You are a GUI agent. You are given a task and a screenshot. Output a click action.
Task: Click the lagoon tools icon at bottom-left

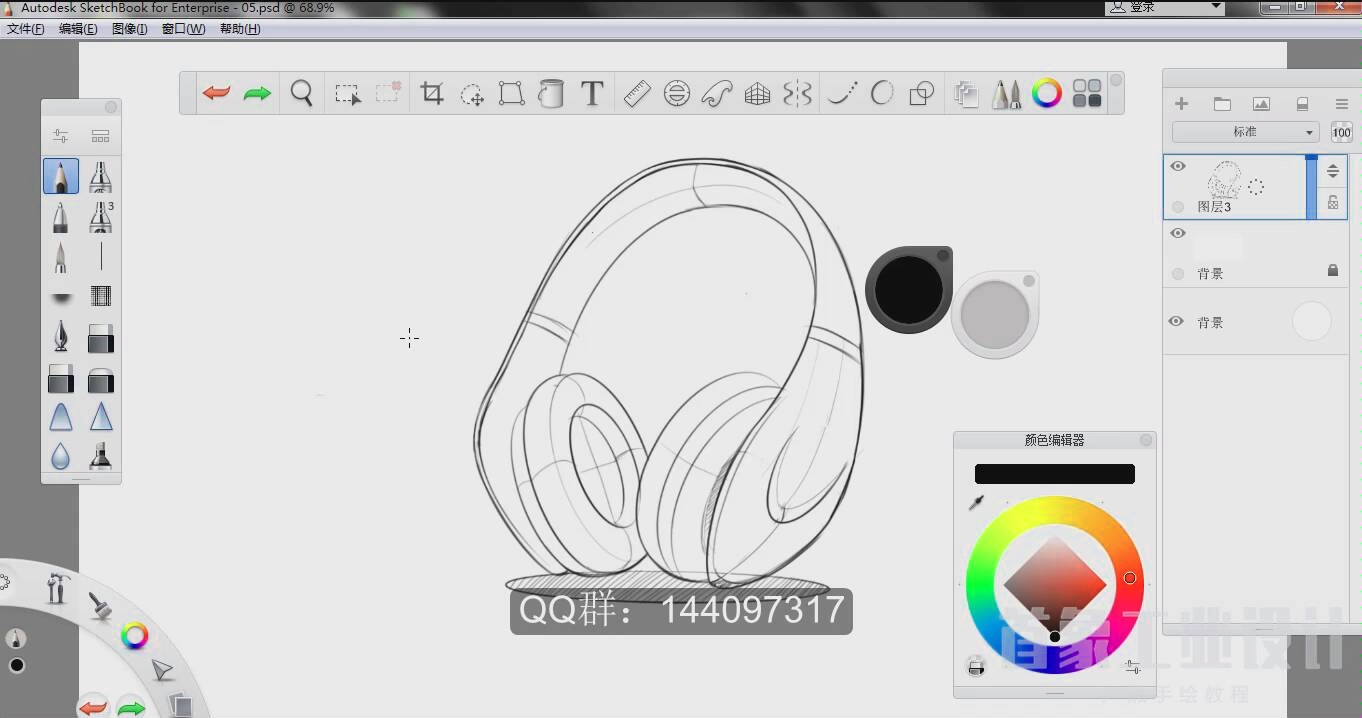click(x=57, y=587)
